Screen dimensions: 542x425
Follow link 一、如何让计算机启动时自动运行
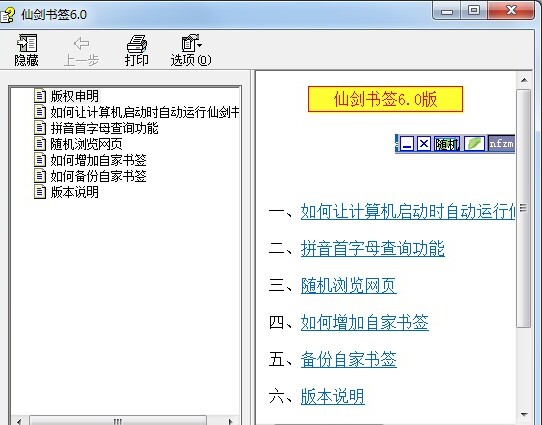click(x=408, y=211)
